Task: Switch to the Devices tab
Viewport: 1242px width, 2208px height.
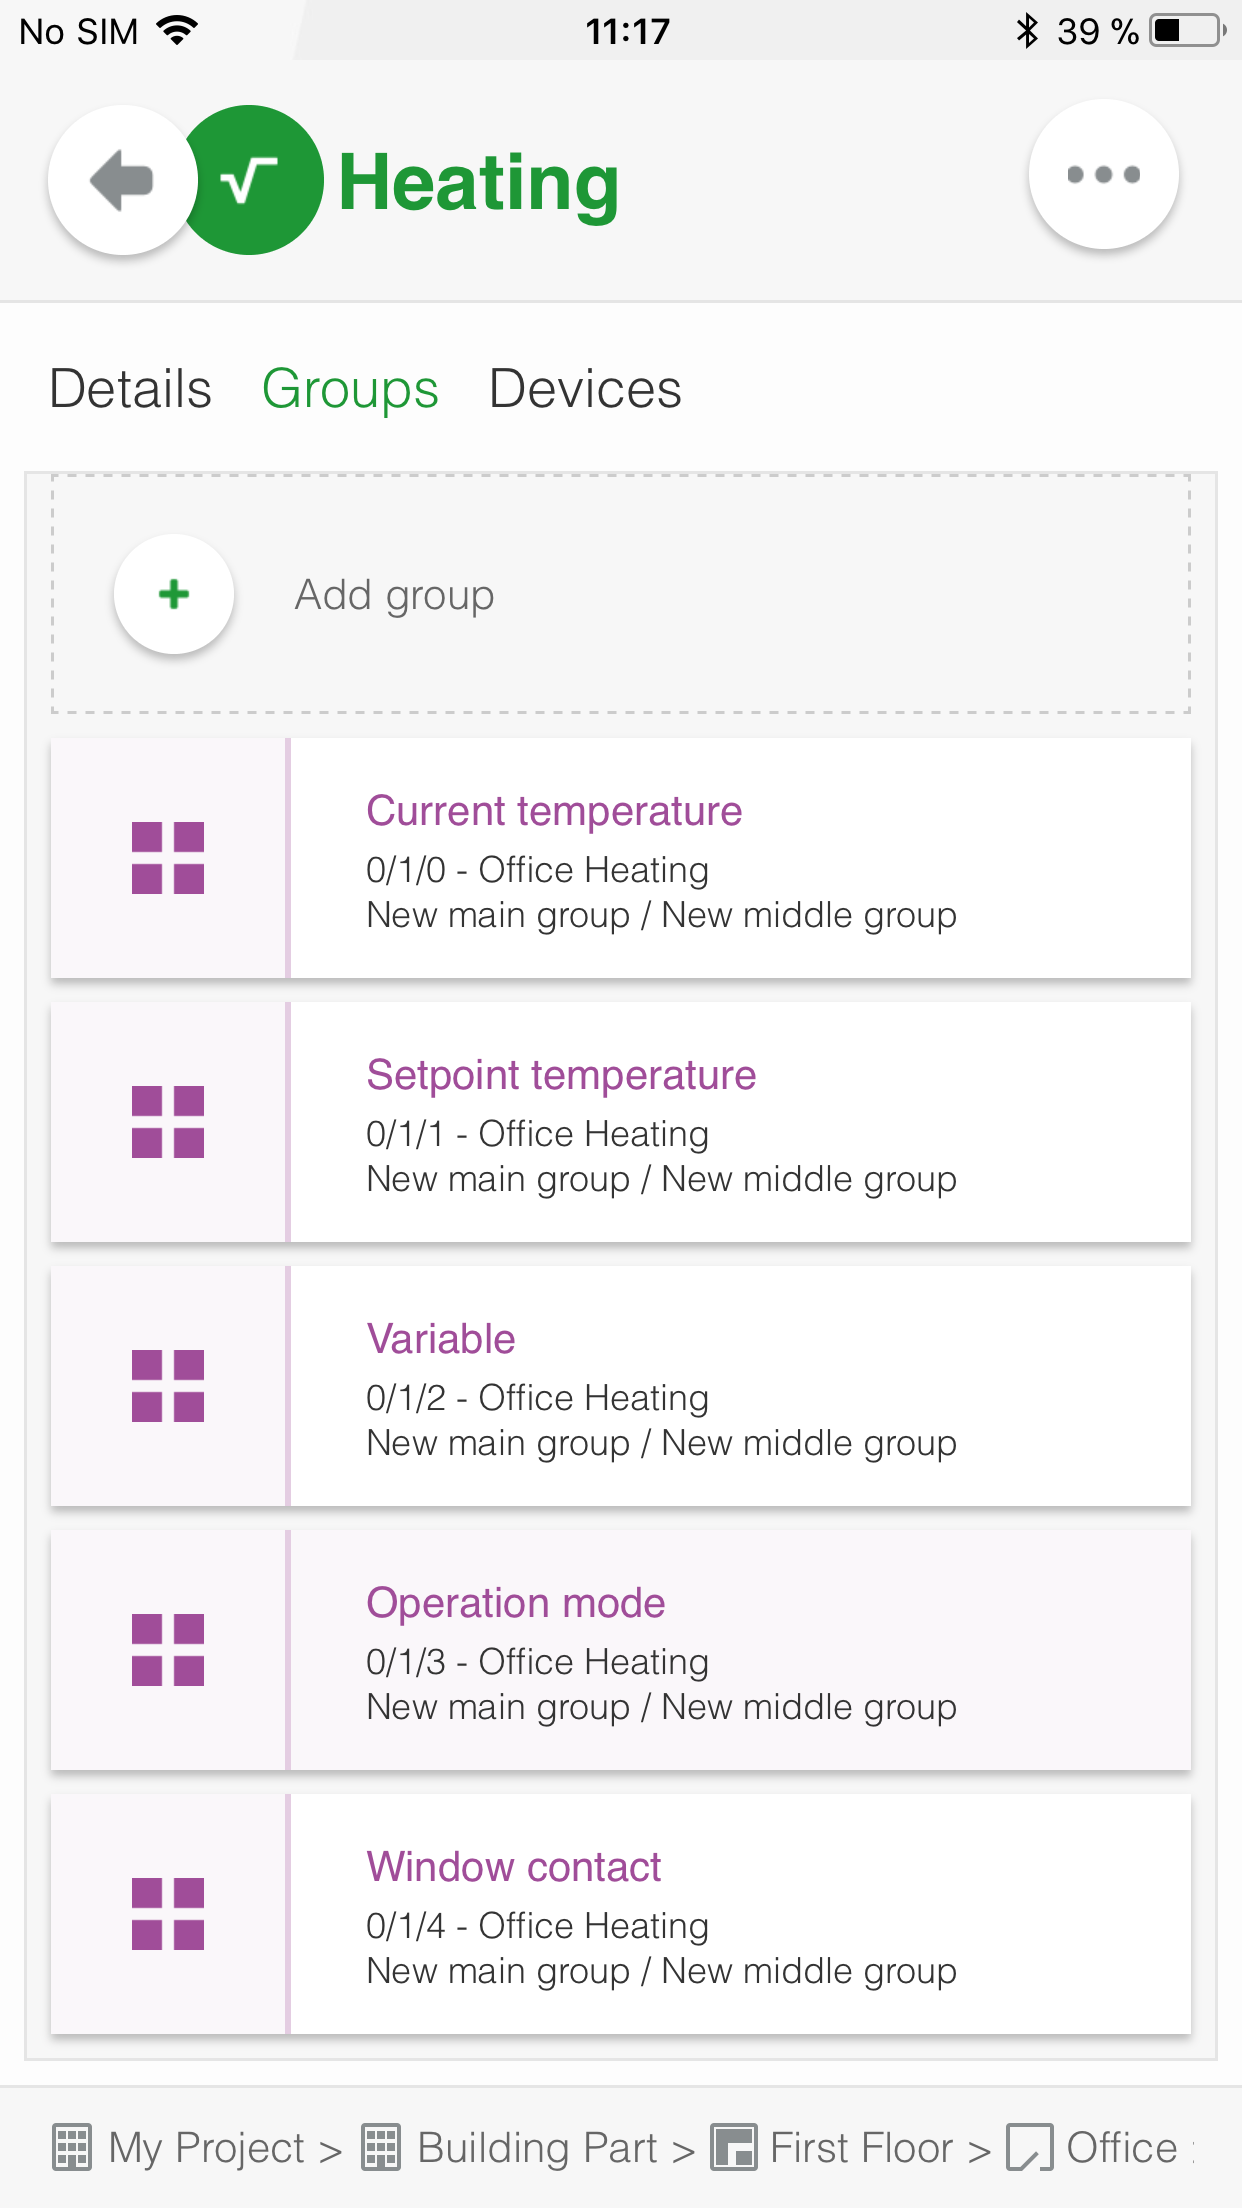Action: 585,390
